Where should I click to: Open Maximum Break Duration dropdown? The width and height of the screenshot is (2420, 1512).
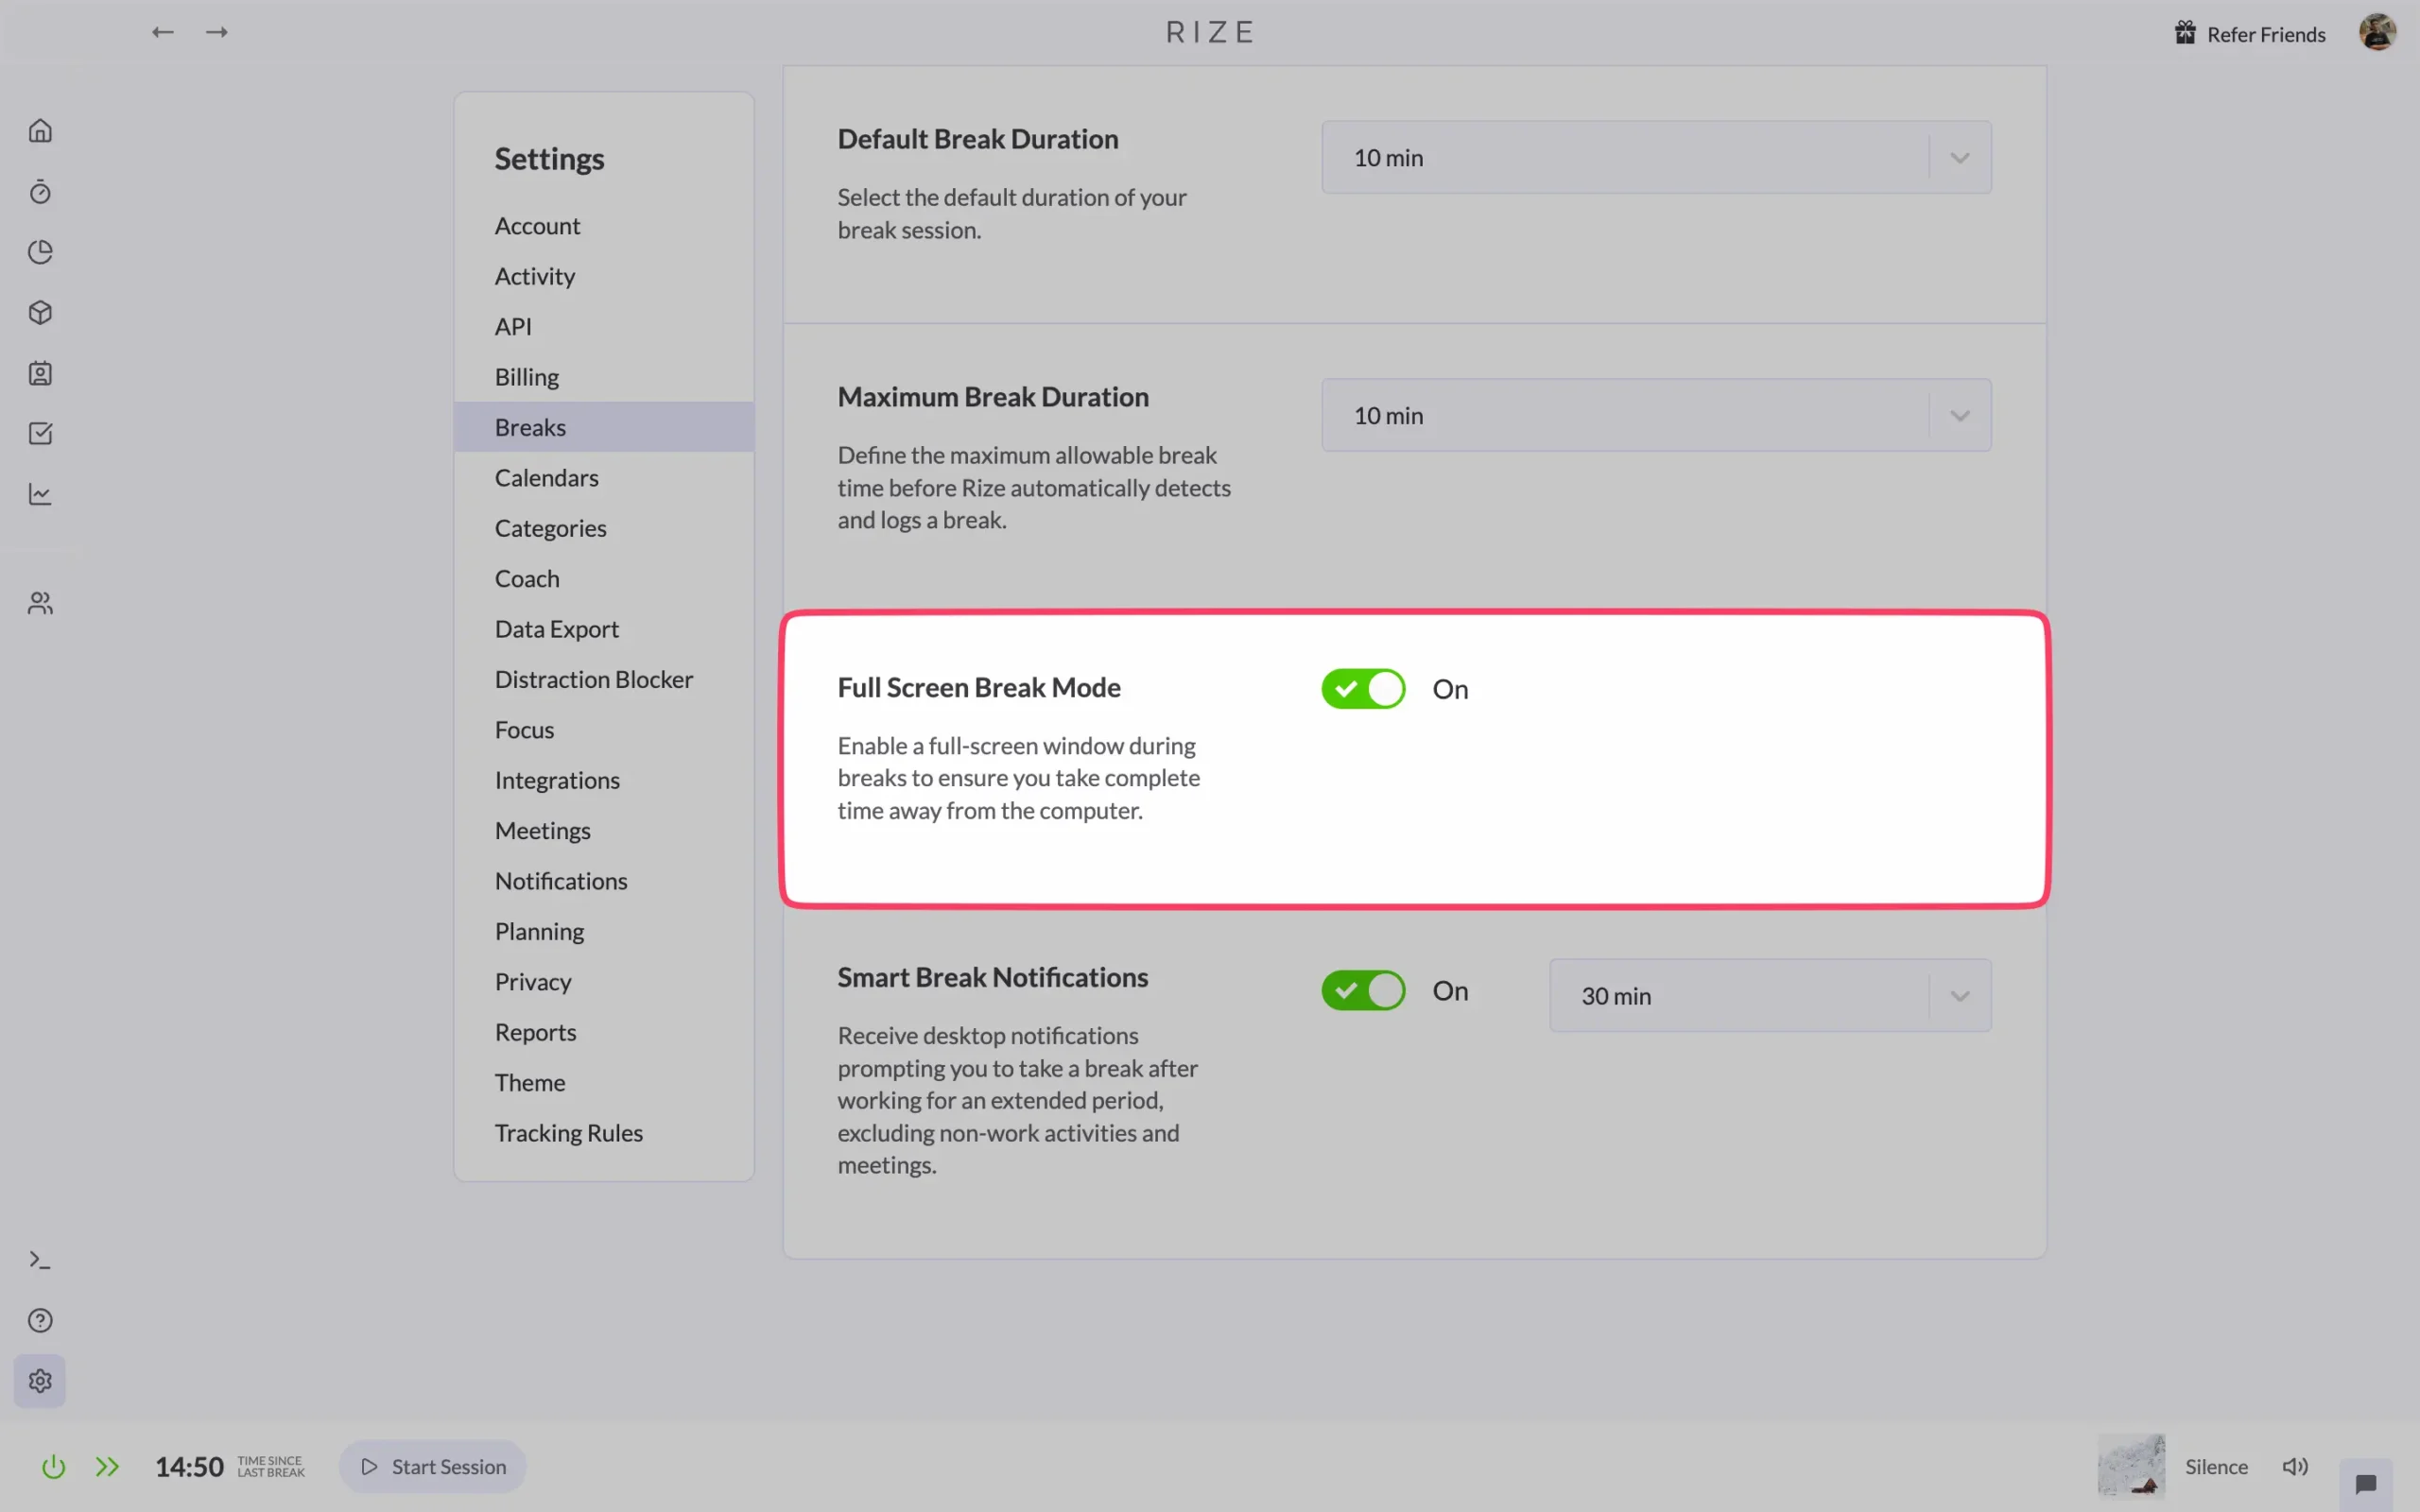point(1656,415)
